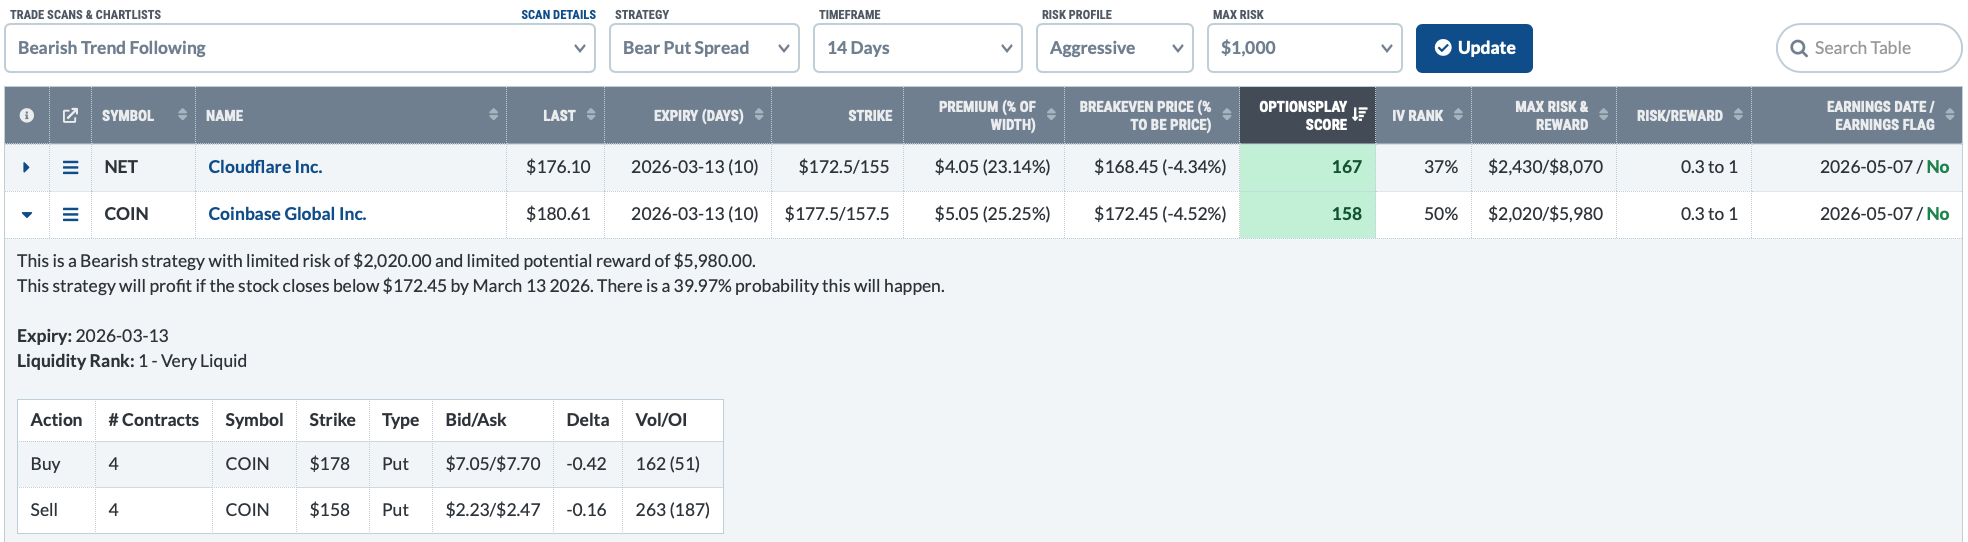
Task: Click the -0.42 delta cell
Action: 586,464
